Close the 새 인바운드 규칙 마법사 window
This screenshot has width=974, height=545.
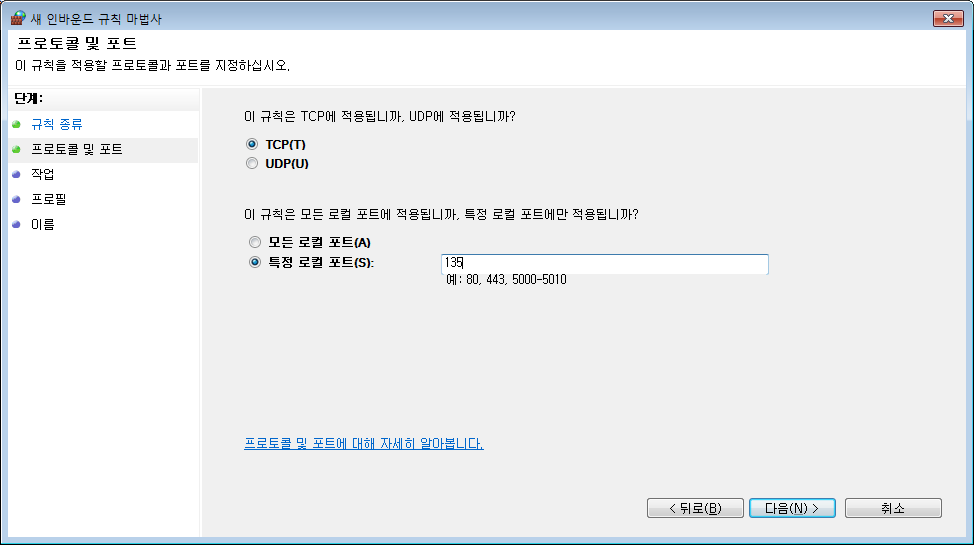[948, 19]
